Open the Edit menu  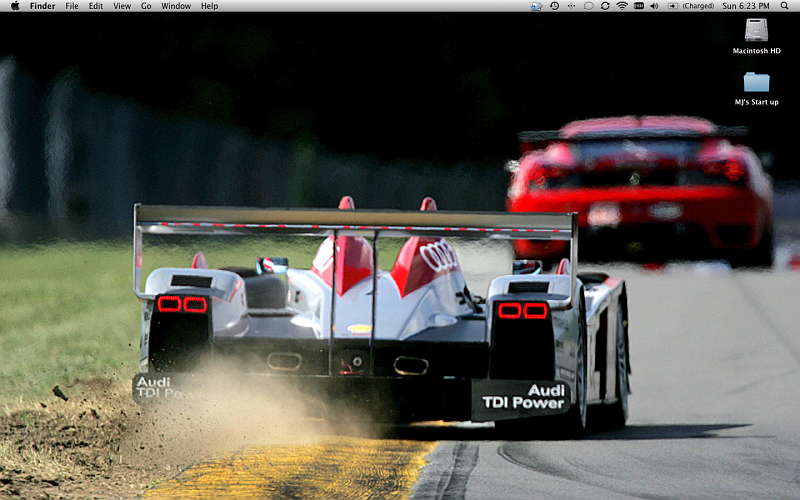tap(96, 6)
